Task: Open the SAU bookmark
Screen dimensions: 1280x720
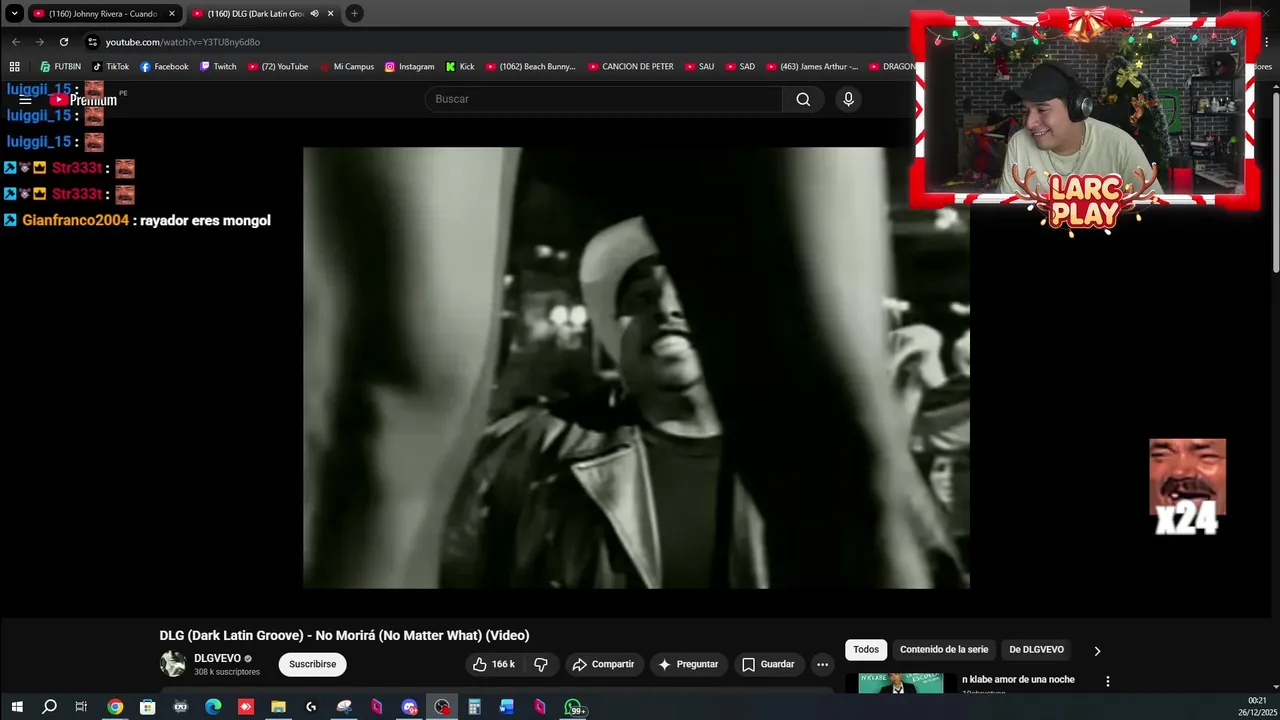Action: click(x=698, y=66)
